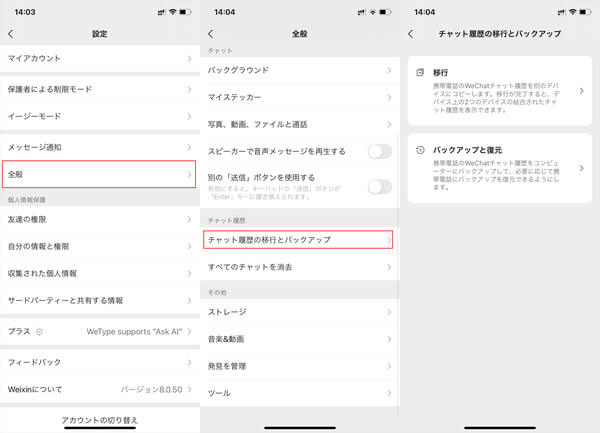This screenshot has width=600, height=433.
Task: Open フィードバック row
Action: 100,362
